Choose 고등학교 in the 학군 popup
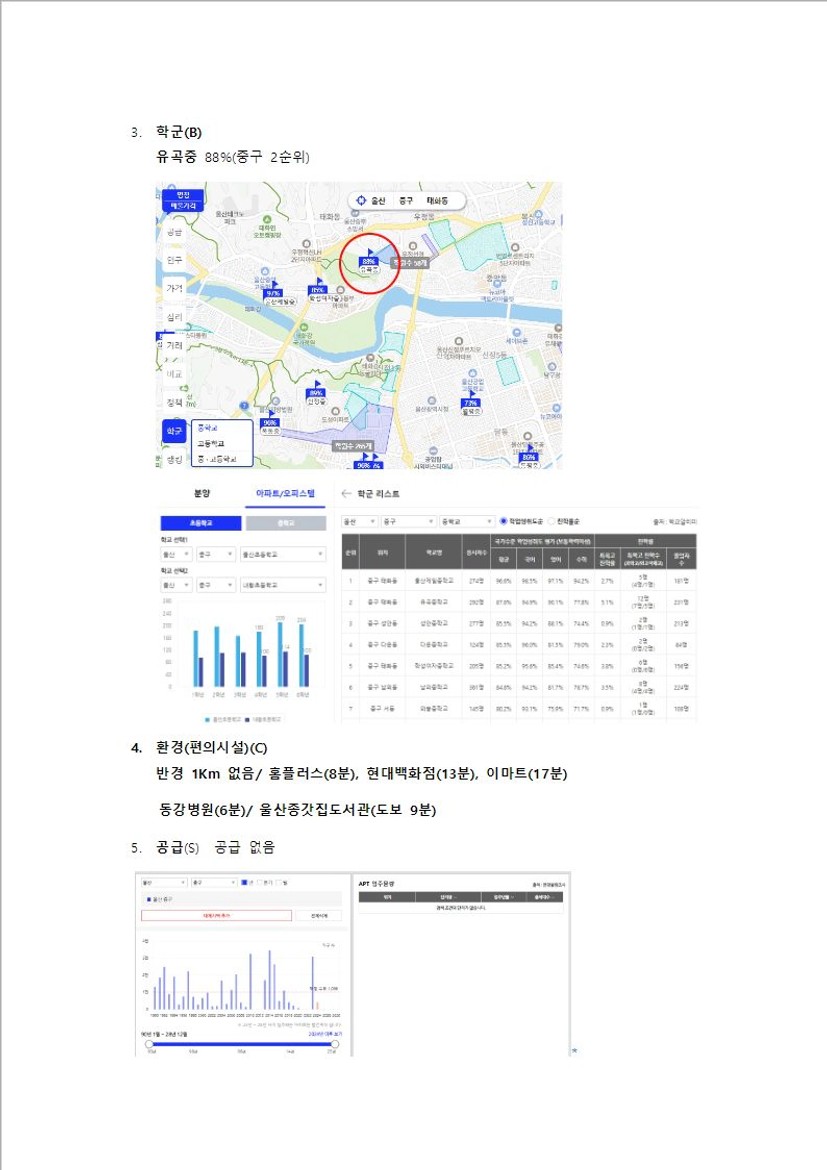The image size is (827, 1170). [210, 444]
